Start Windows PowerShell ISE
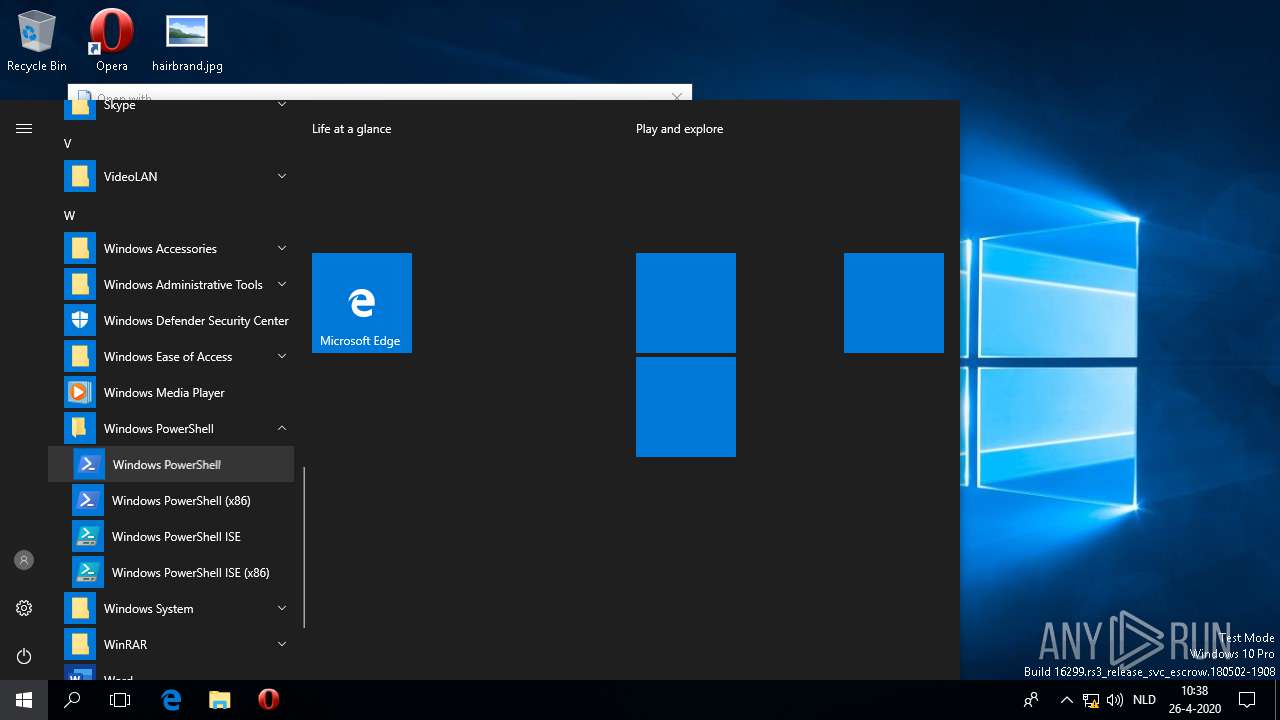The width and height of the screenshot is (1280, 720). point(171,537)
